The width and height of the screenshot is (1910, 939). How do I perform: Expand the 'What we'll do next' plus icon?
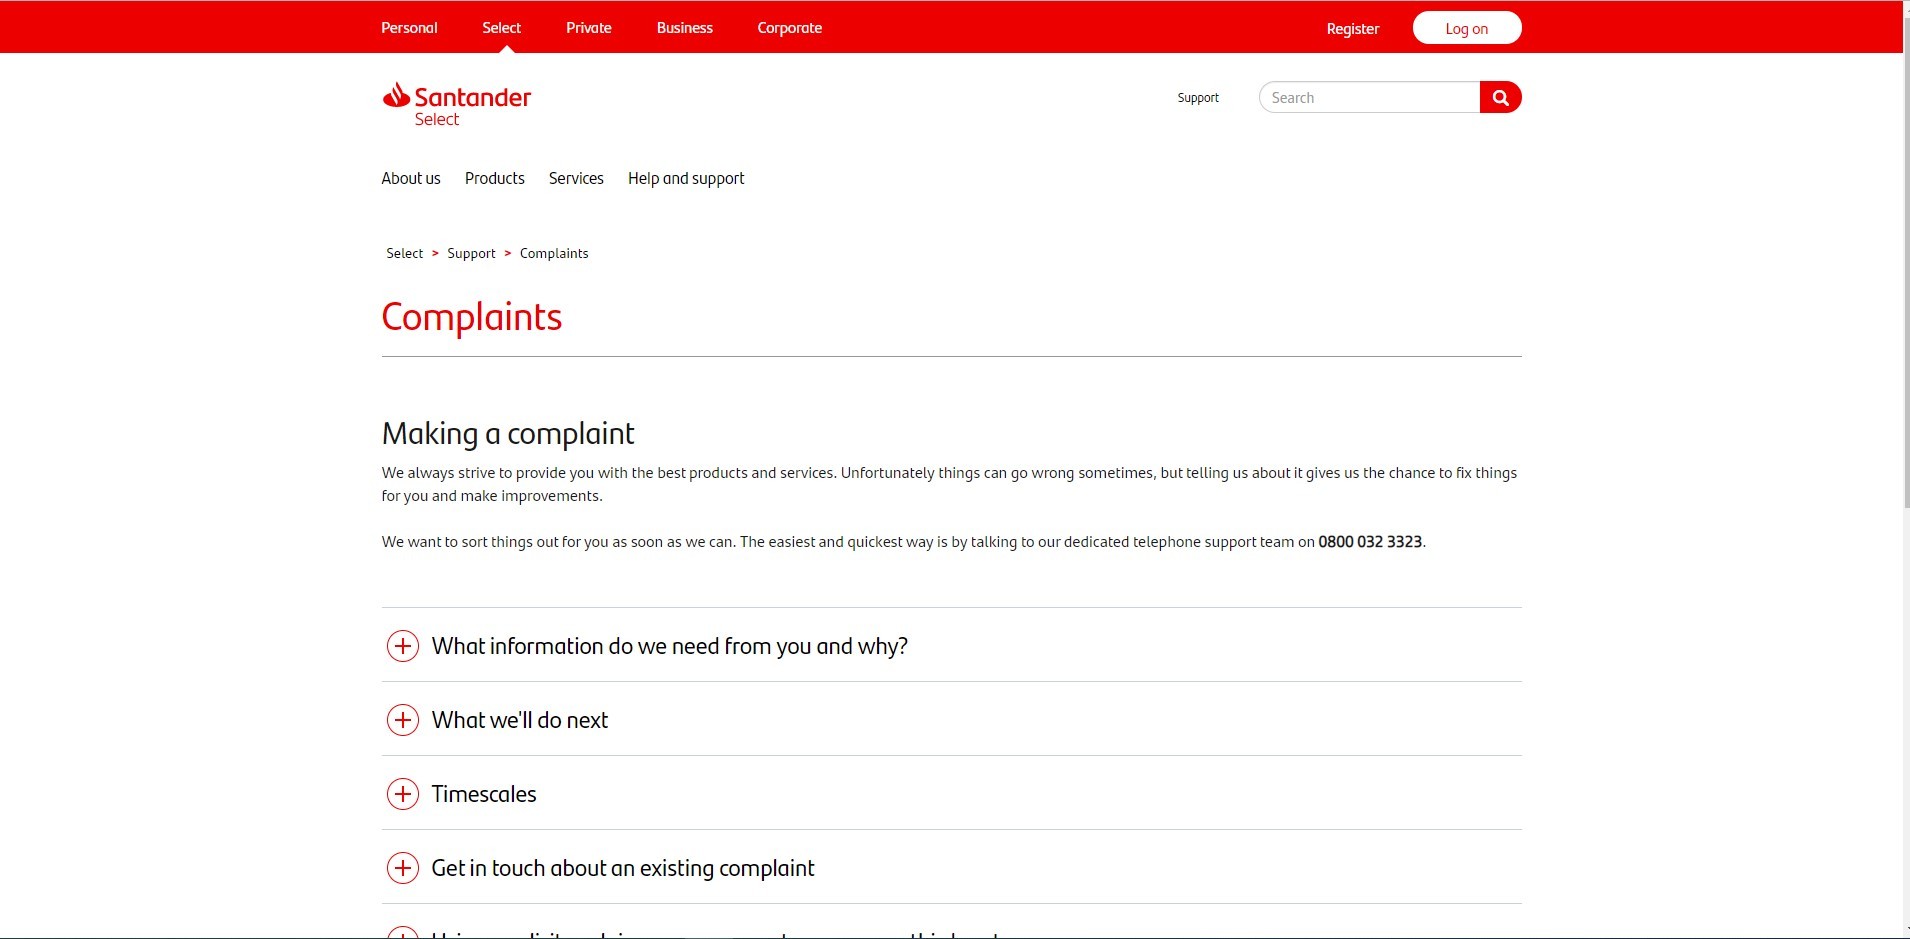(x=403, y=720)
